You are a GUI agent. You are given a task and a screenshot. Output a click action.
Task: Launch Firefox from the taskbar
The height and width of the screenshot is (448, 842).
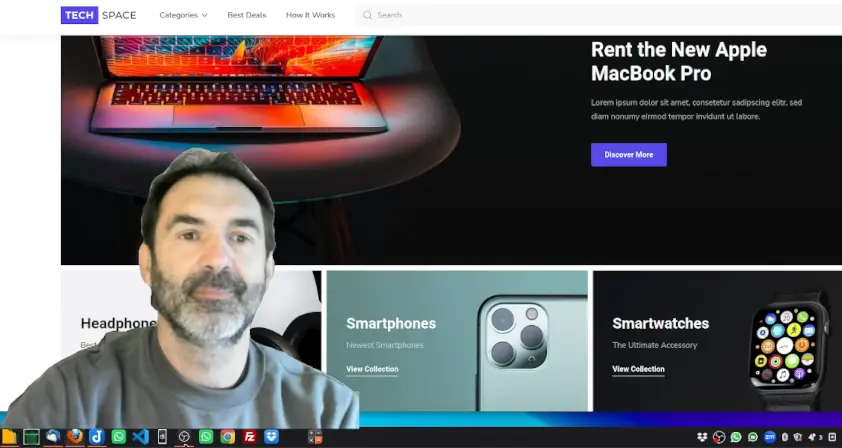pos(75,437)
